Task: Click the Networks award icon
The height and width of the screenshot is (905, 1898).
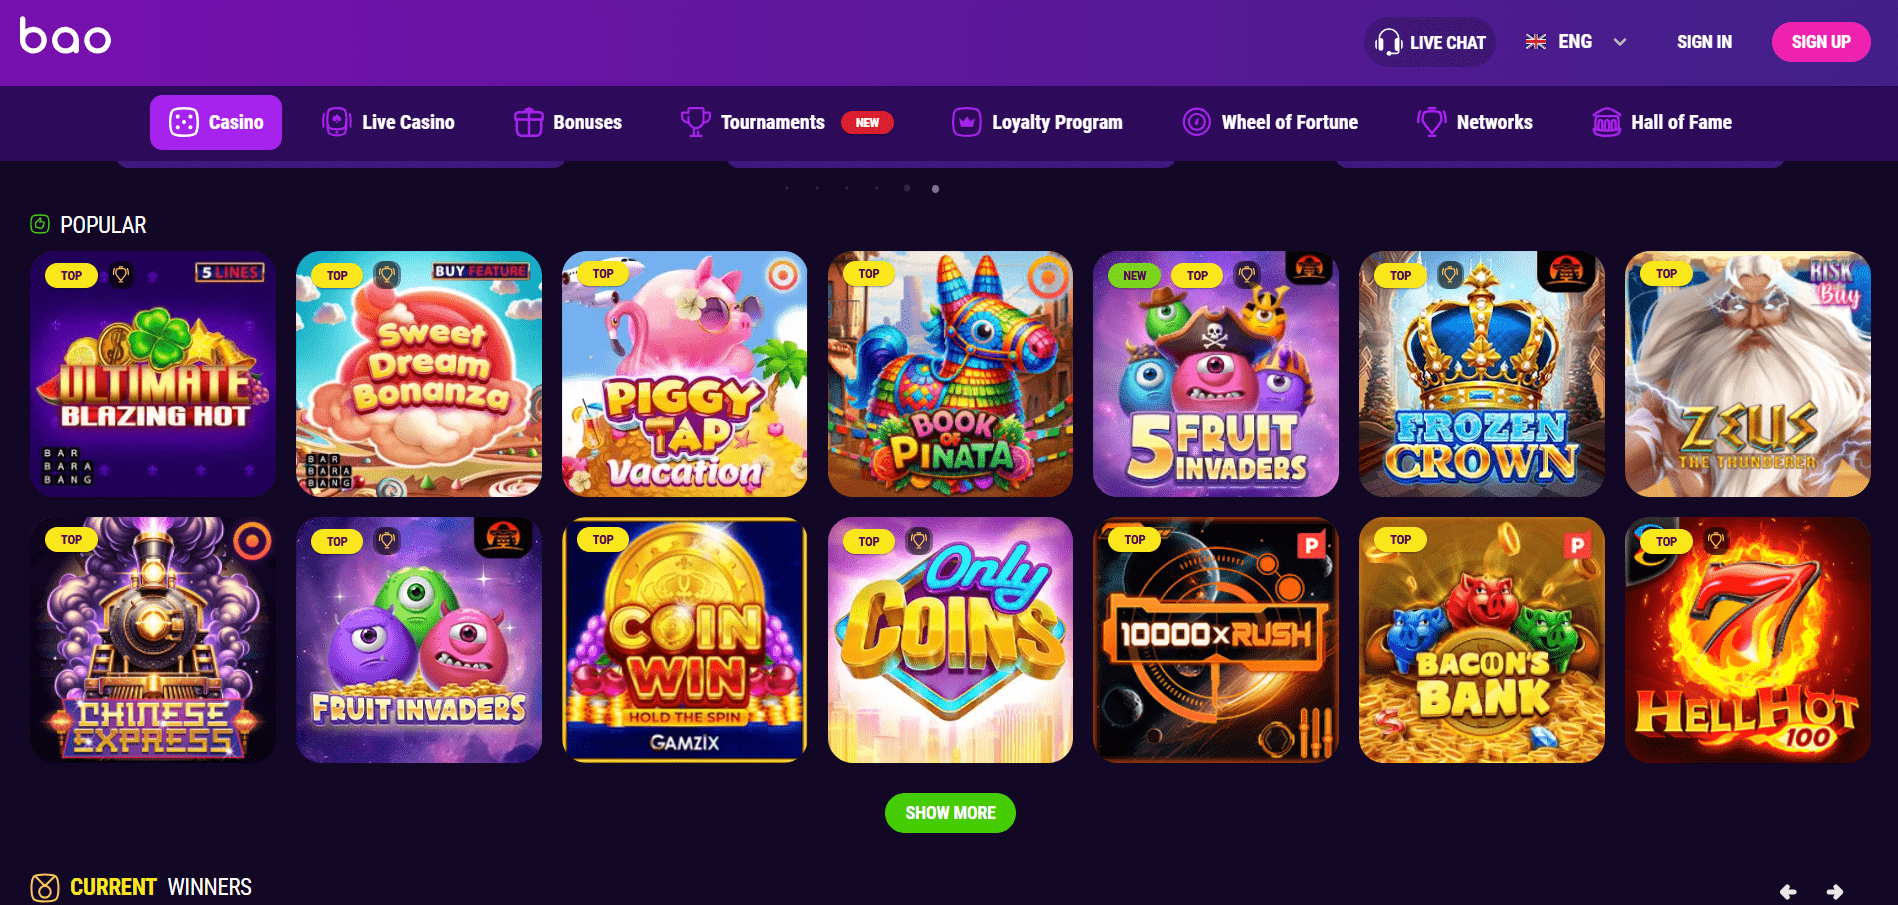Action: 1432,122
